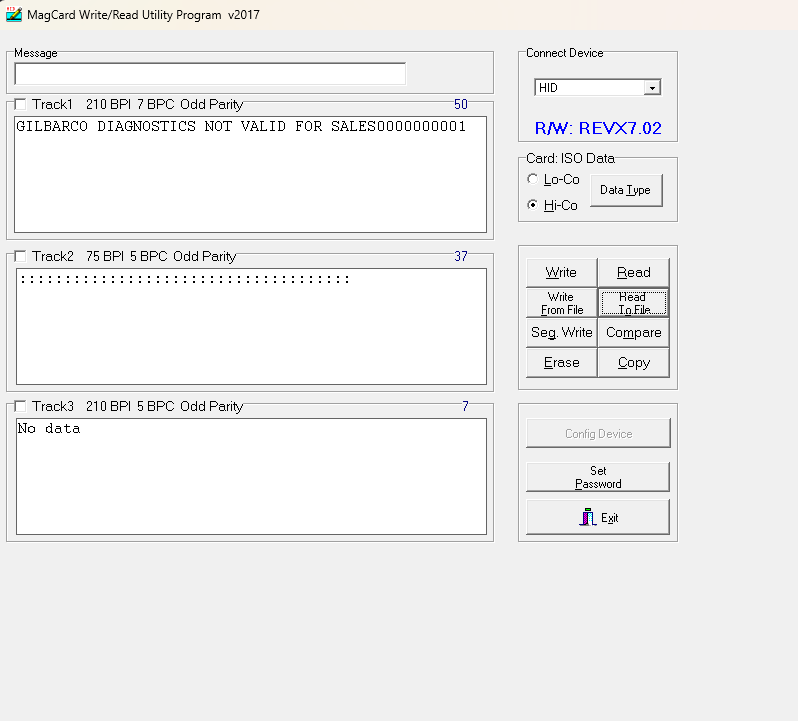Select the Lo-Co radio button
798x721 pixels.
coord(532,179)
